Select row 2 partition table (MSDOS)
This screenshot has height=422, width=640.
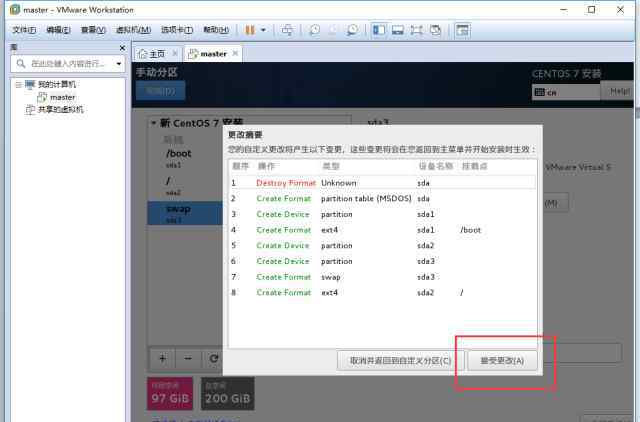coord(382,199)
